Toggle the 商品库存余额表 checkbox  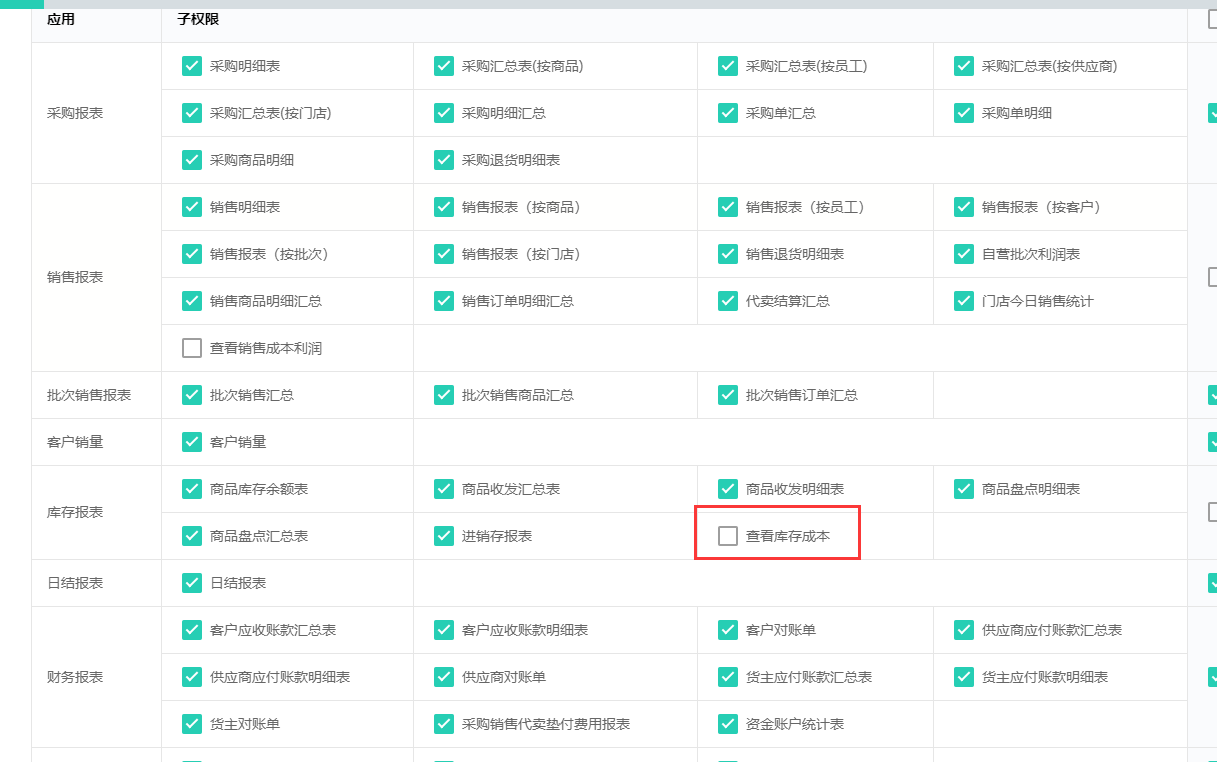pos(192,489)
